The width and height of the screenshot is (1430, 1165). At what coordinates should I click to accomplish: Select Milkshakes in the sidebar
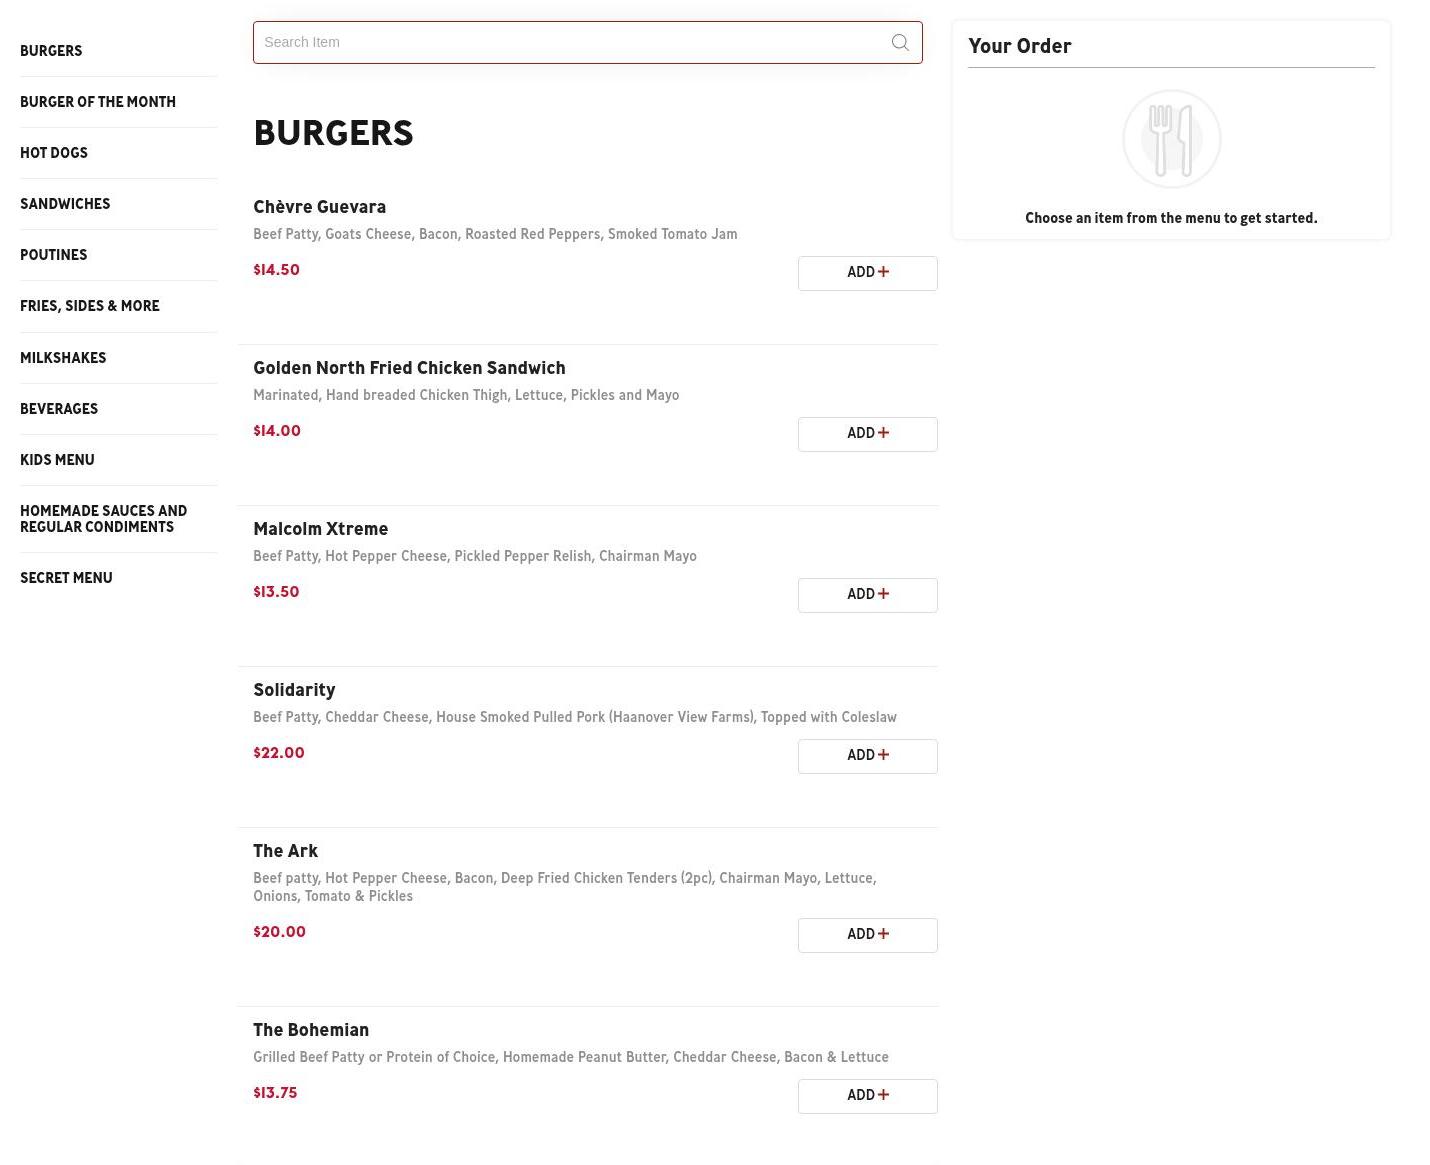point(63,358)
